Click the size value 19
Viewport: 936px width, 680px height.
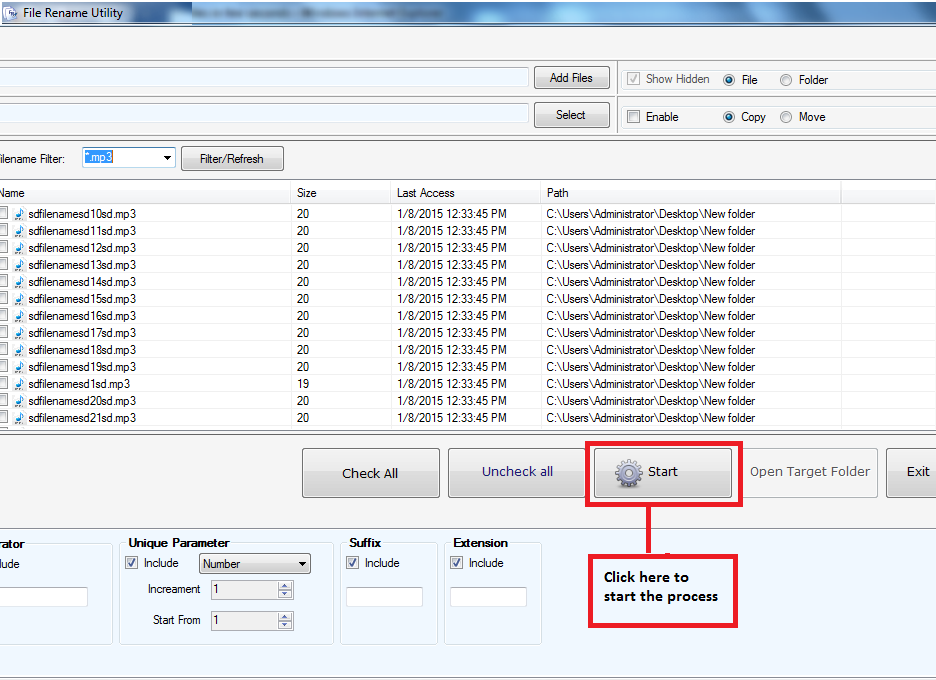[303, 384]
